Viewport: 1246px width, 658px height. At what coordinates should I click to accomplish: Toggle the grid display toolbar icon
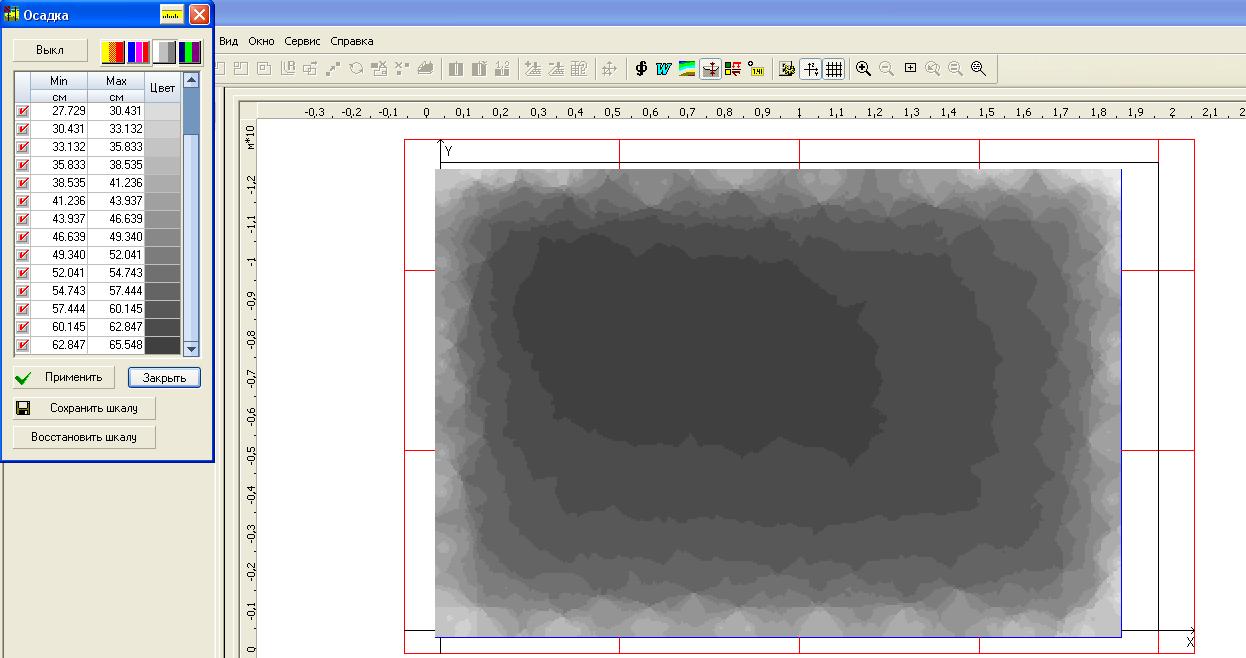[834, 69]
